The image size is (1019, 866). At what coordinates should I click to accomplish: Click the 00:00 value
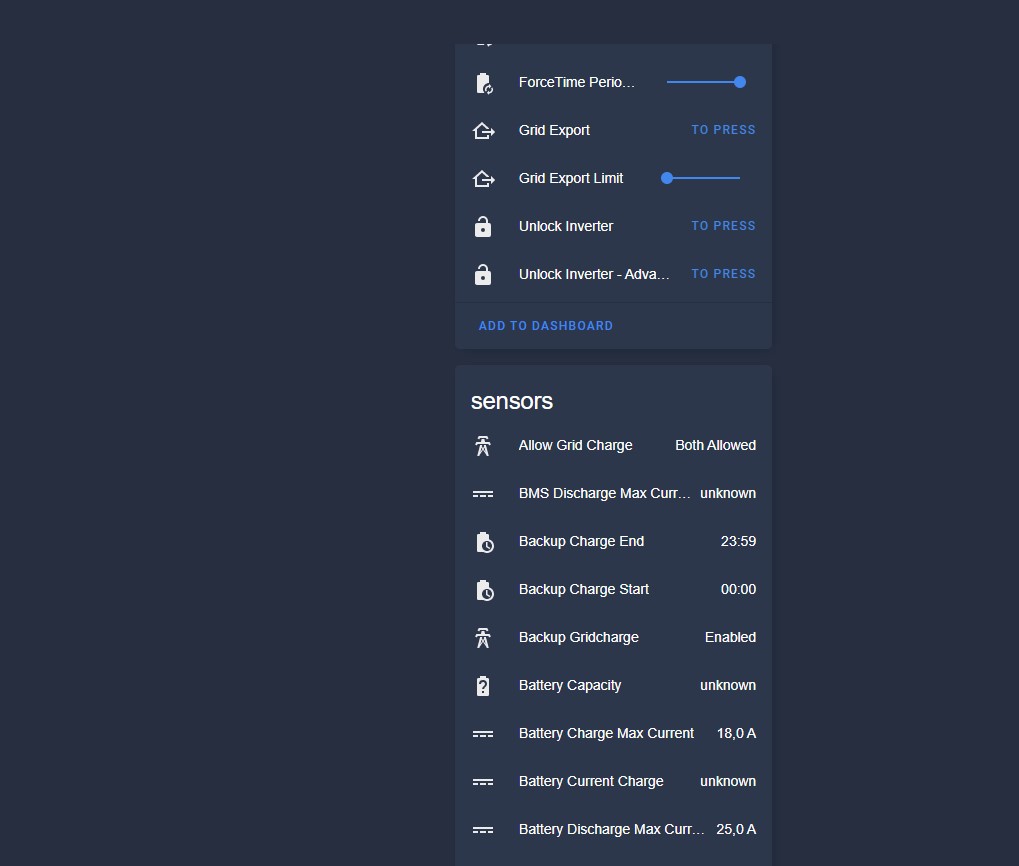tap(738, 589)
